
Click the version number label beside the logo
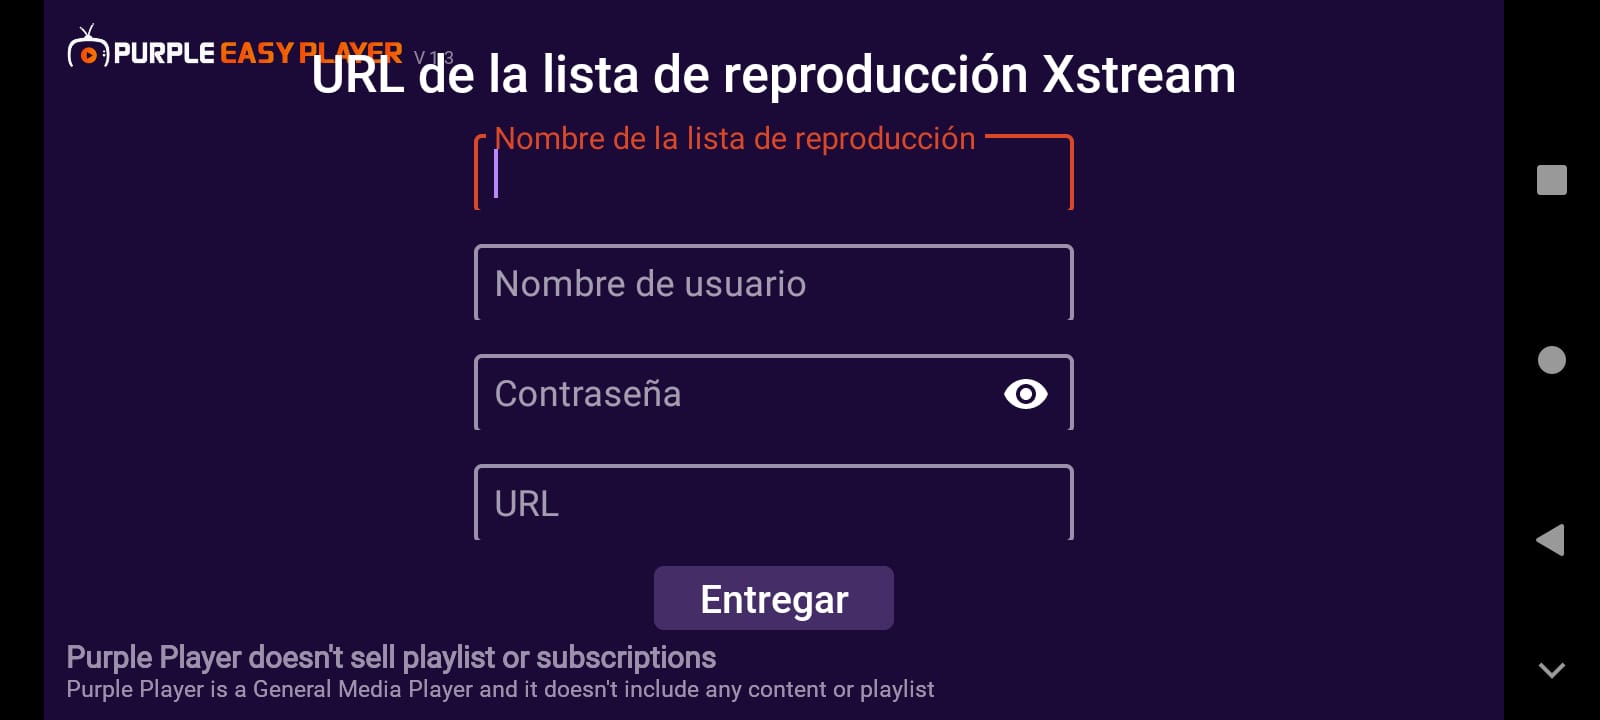click(434, 58)
